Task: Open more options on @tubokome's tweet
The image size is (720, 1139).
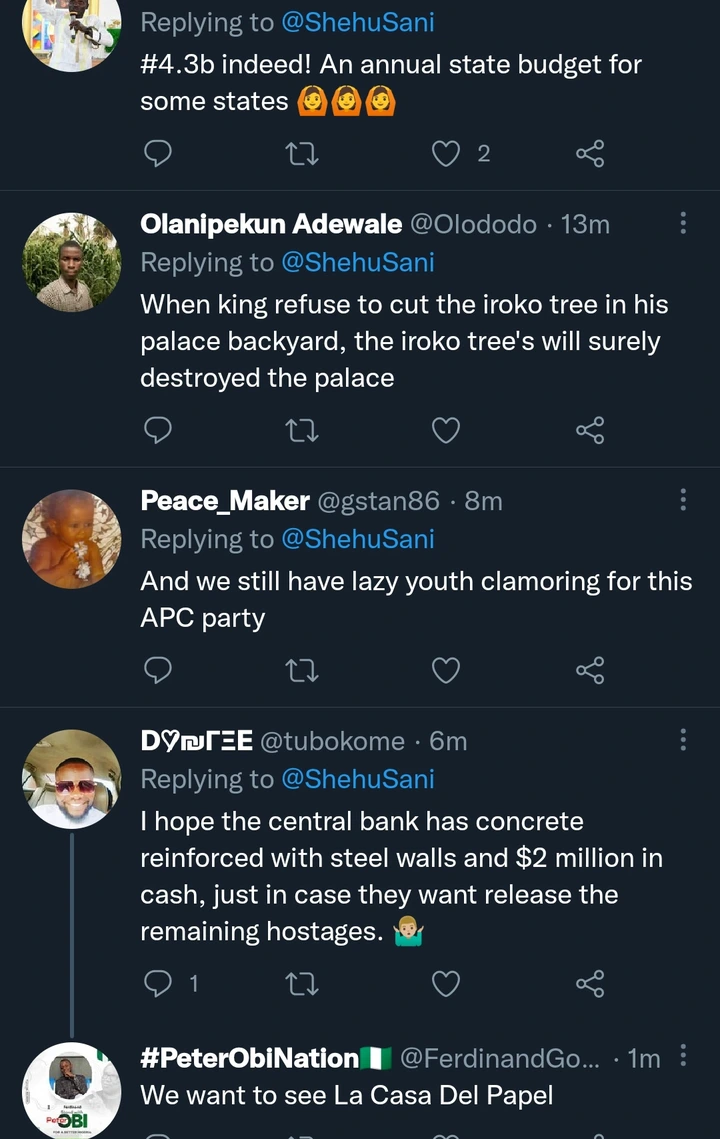Action: click(x=683, y=740)
